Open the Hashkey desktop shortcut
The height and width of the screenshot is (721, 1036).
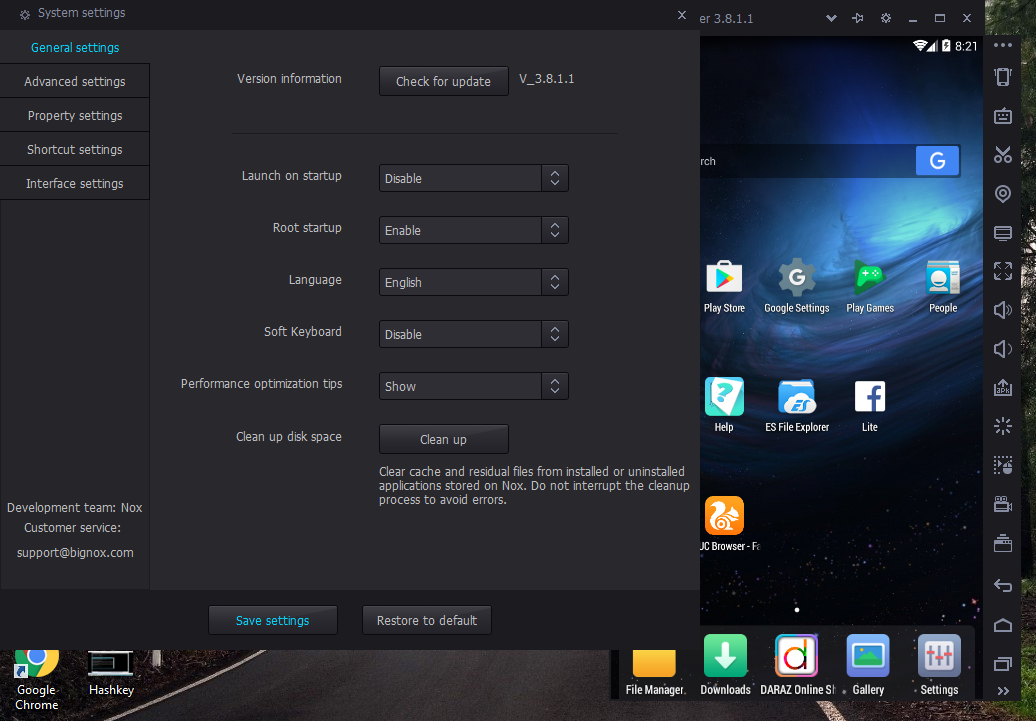tap(111, 673)
